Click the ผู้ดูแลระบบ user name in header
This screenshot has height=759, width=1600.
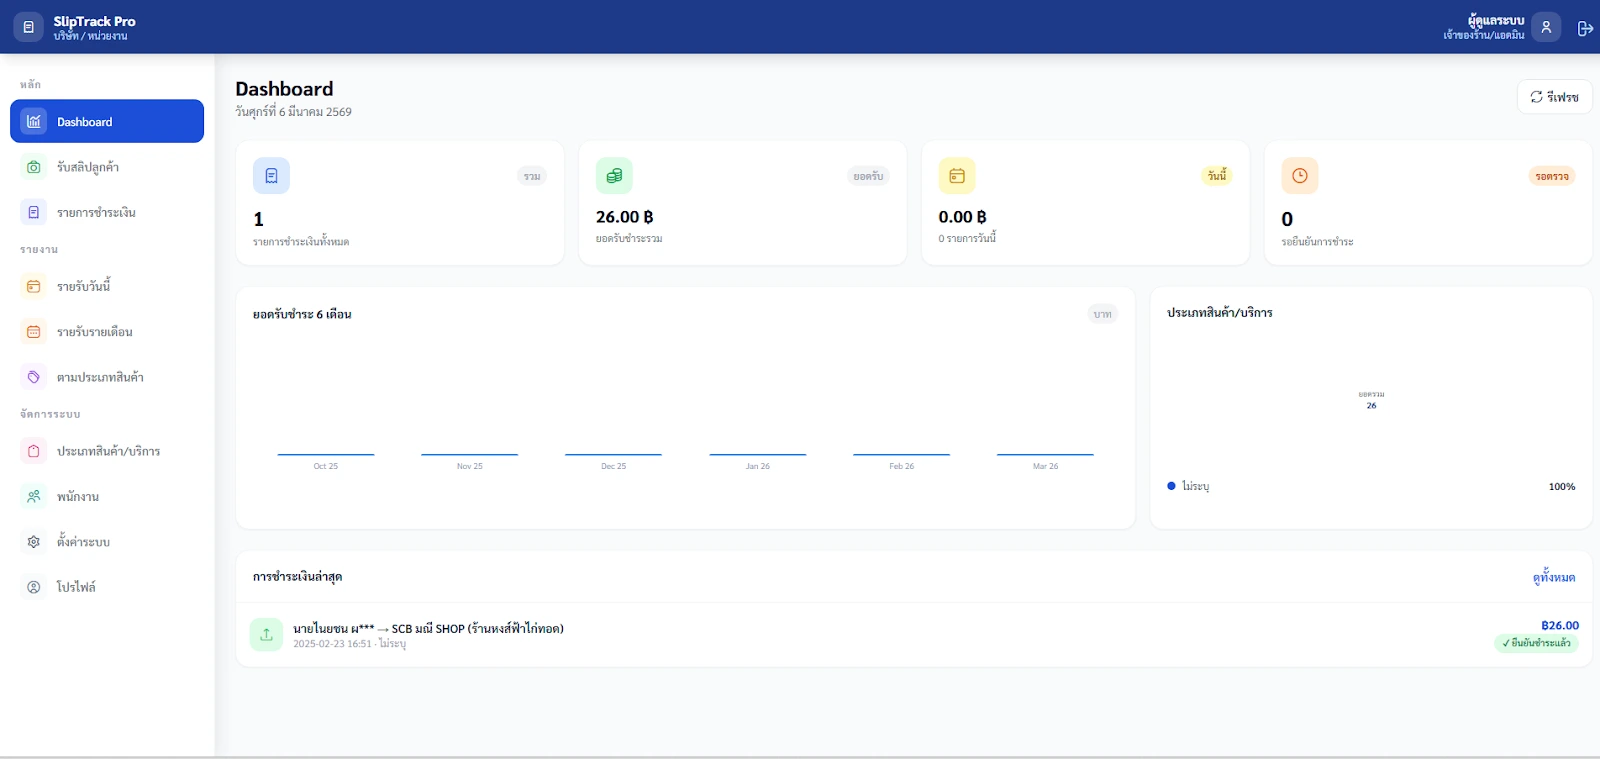[1496, 20]
